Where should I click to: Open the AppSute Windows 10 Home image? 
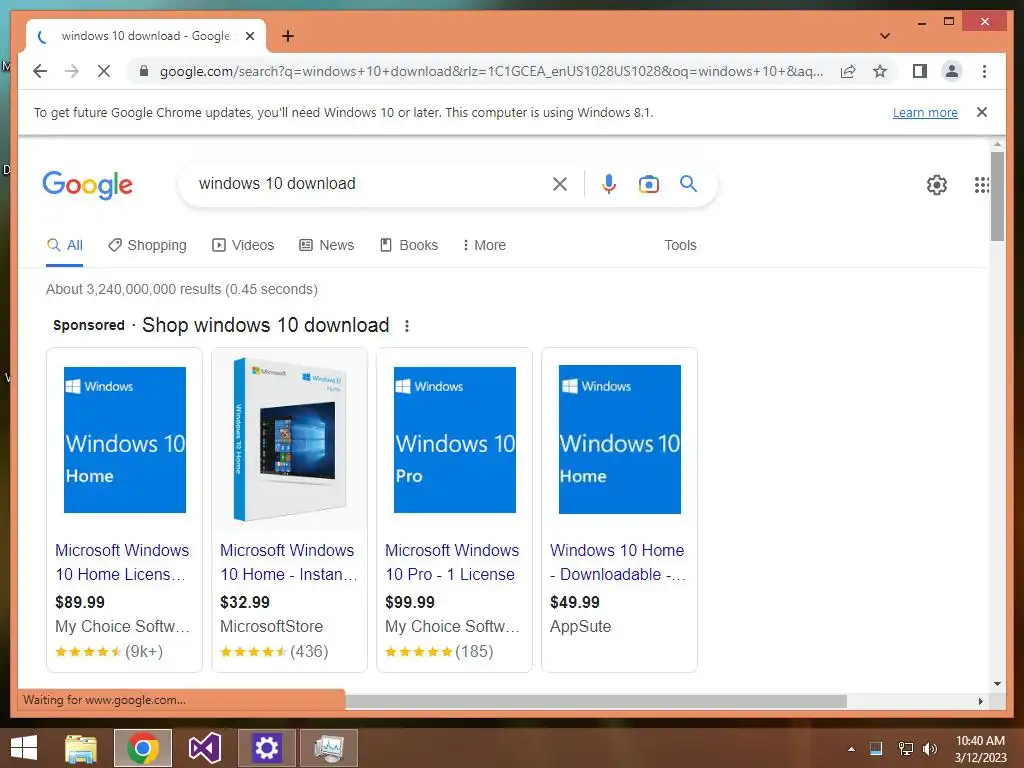620,440
